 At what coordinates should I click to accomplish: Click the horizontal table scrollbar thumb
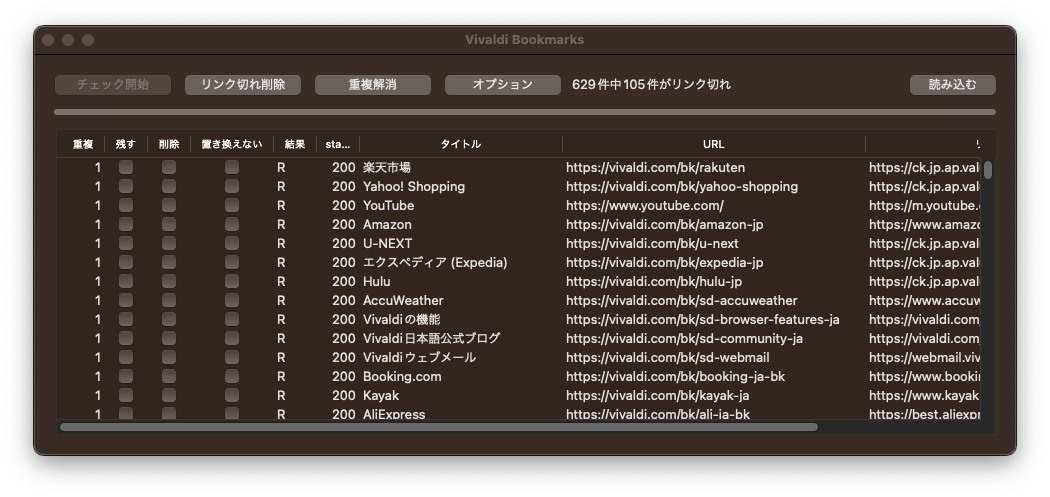click(439, 427)
